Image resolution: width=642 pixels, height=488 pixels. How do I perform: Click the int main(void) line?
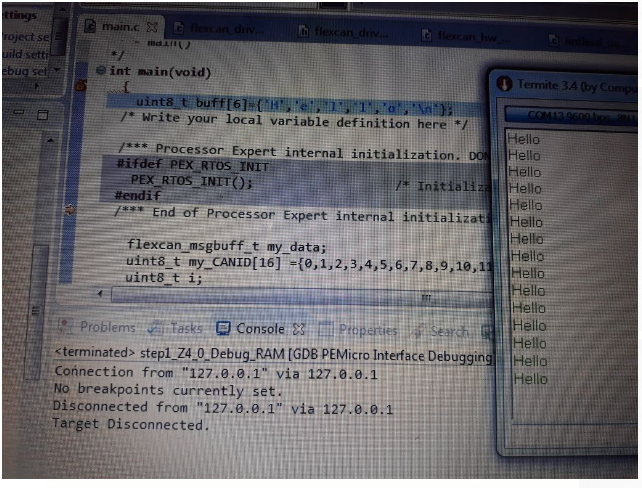click(x=160, y=72)
